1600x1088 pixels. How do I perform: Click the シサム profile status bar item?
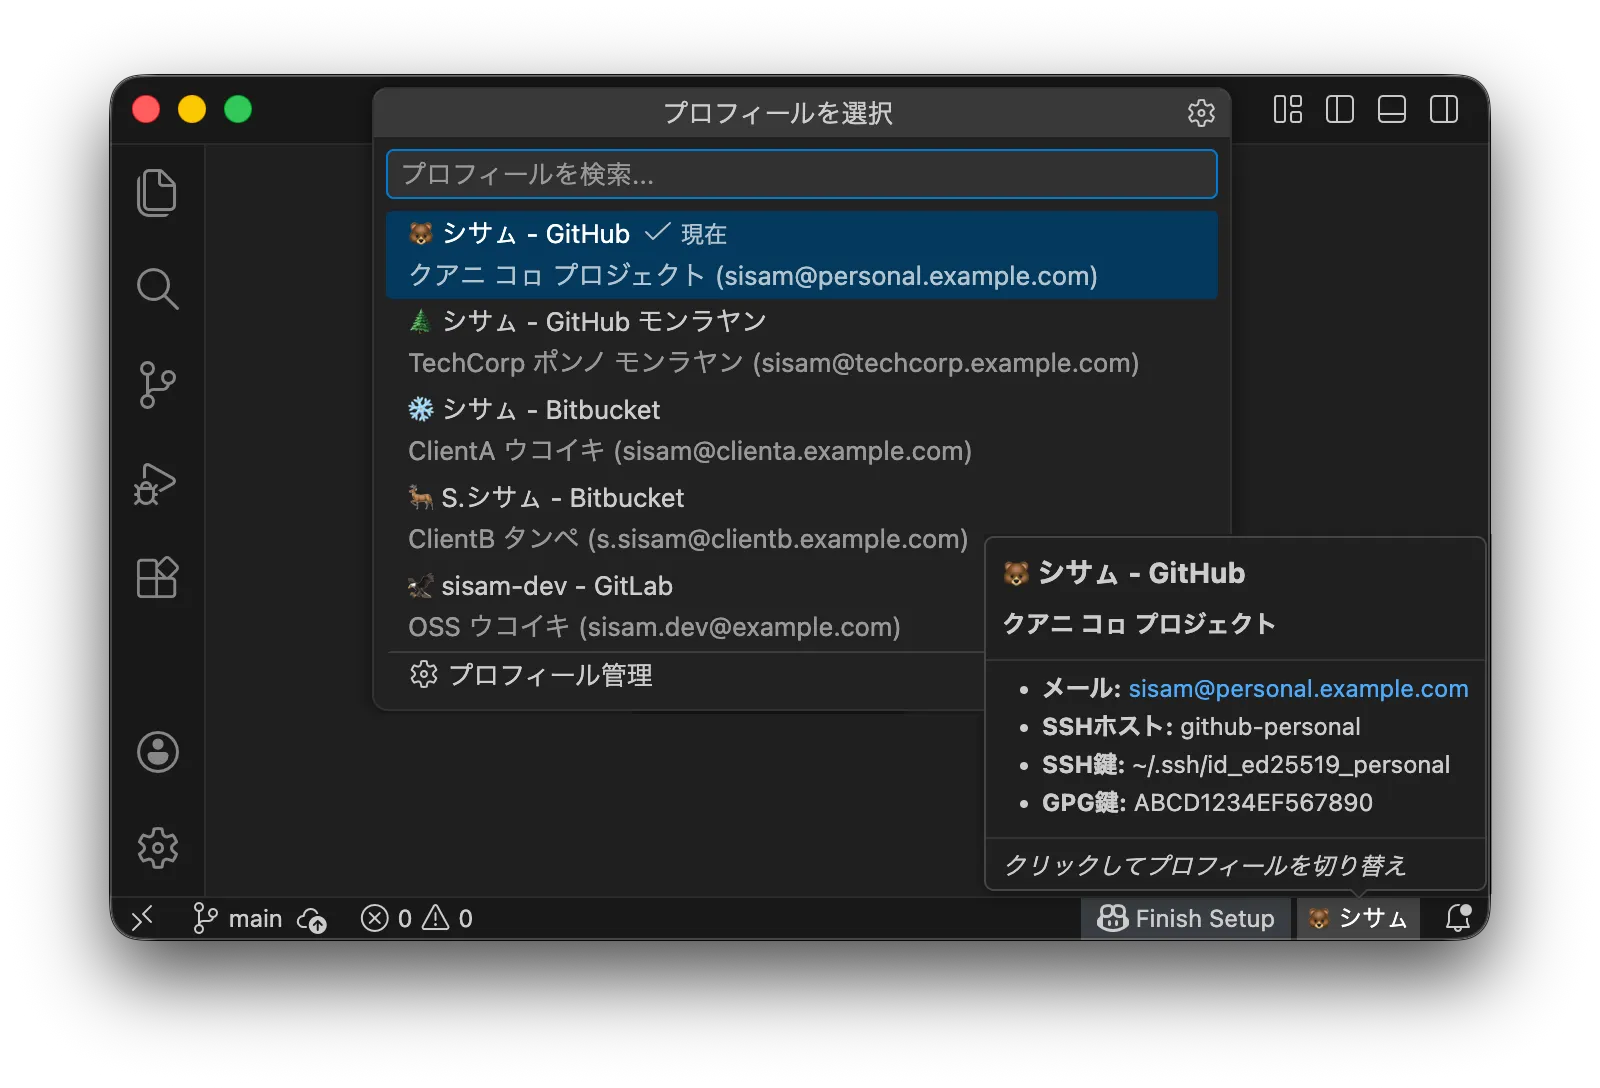point(1358,918)
